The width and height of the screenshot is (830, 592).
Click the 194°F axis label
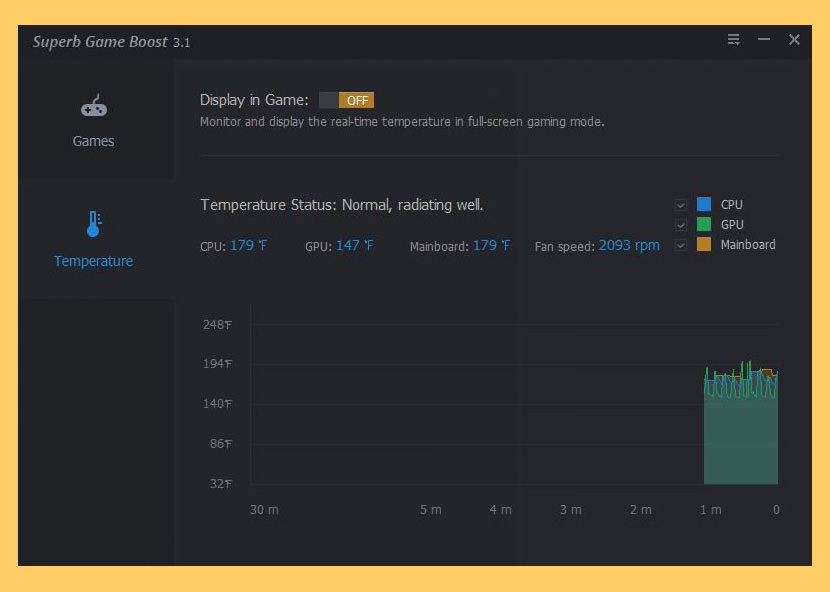(x=218, y=364)
